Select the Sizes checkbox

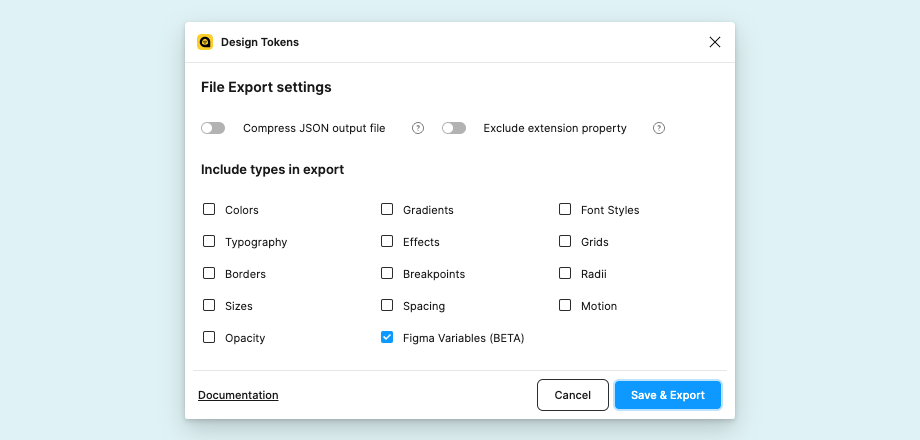209,306
